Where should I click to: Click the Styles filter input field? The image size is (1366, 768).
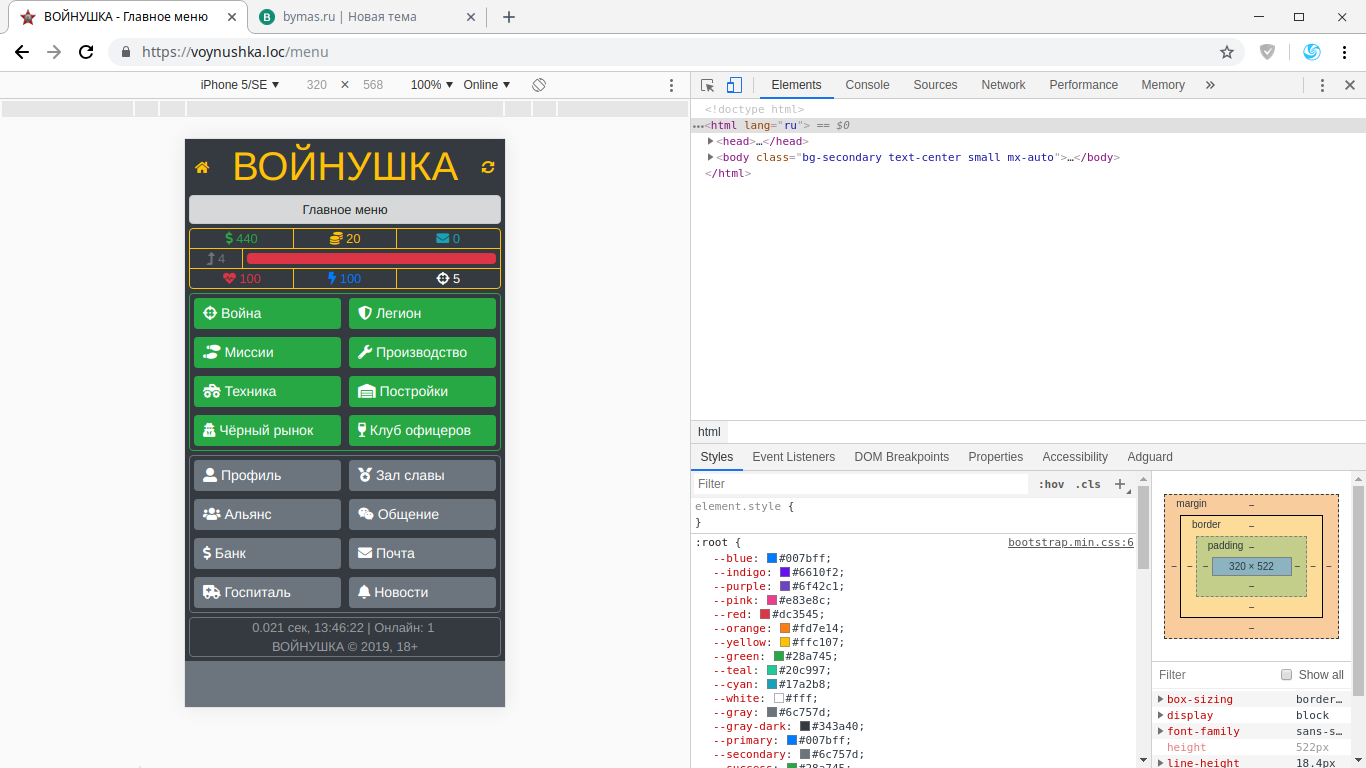coord(860,484)
